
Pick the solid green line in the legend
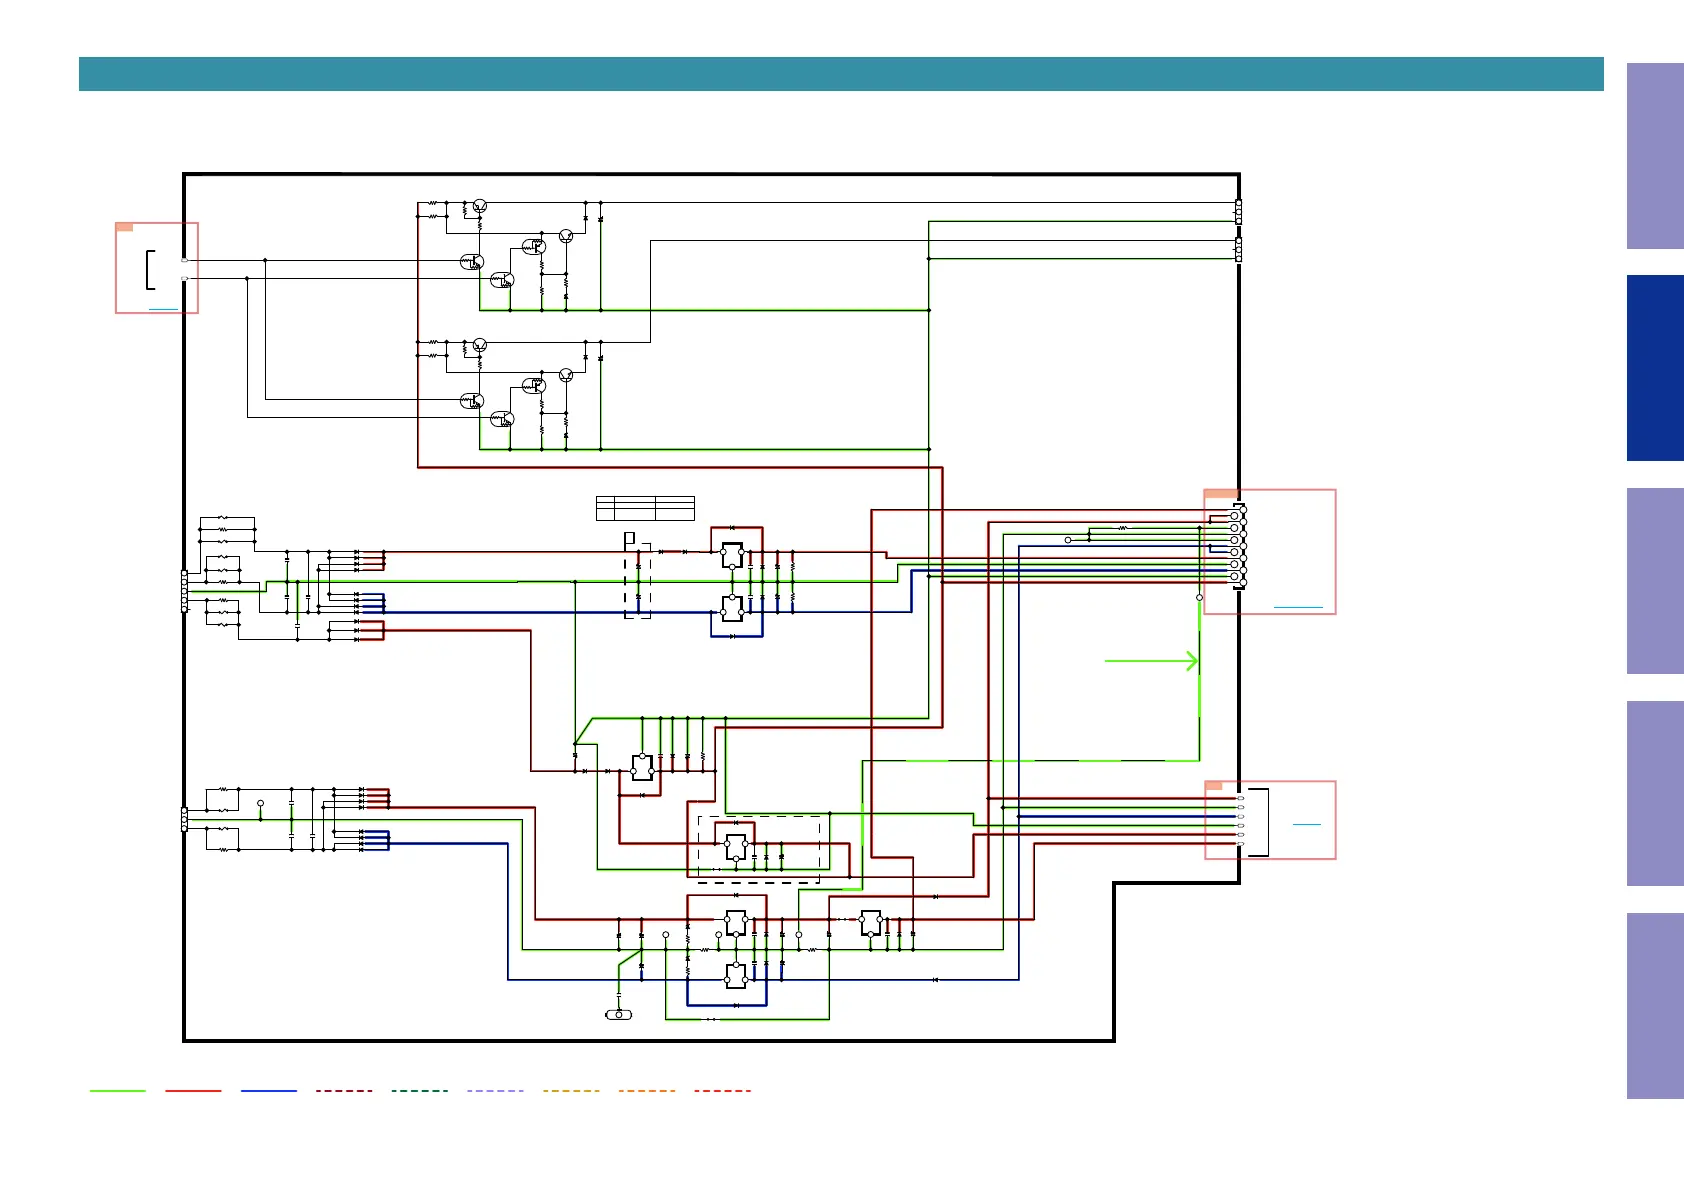(117, 1091)
